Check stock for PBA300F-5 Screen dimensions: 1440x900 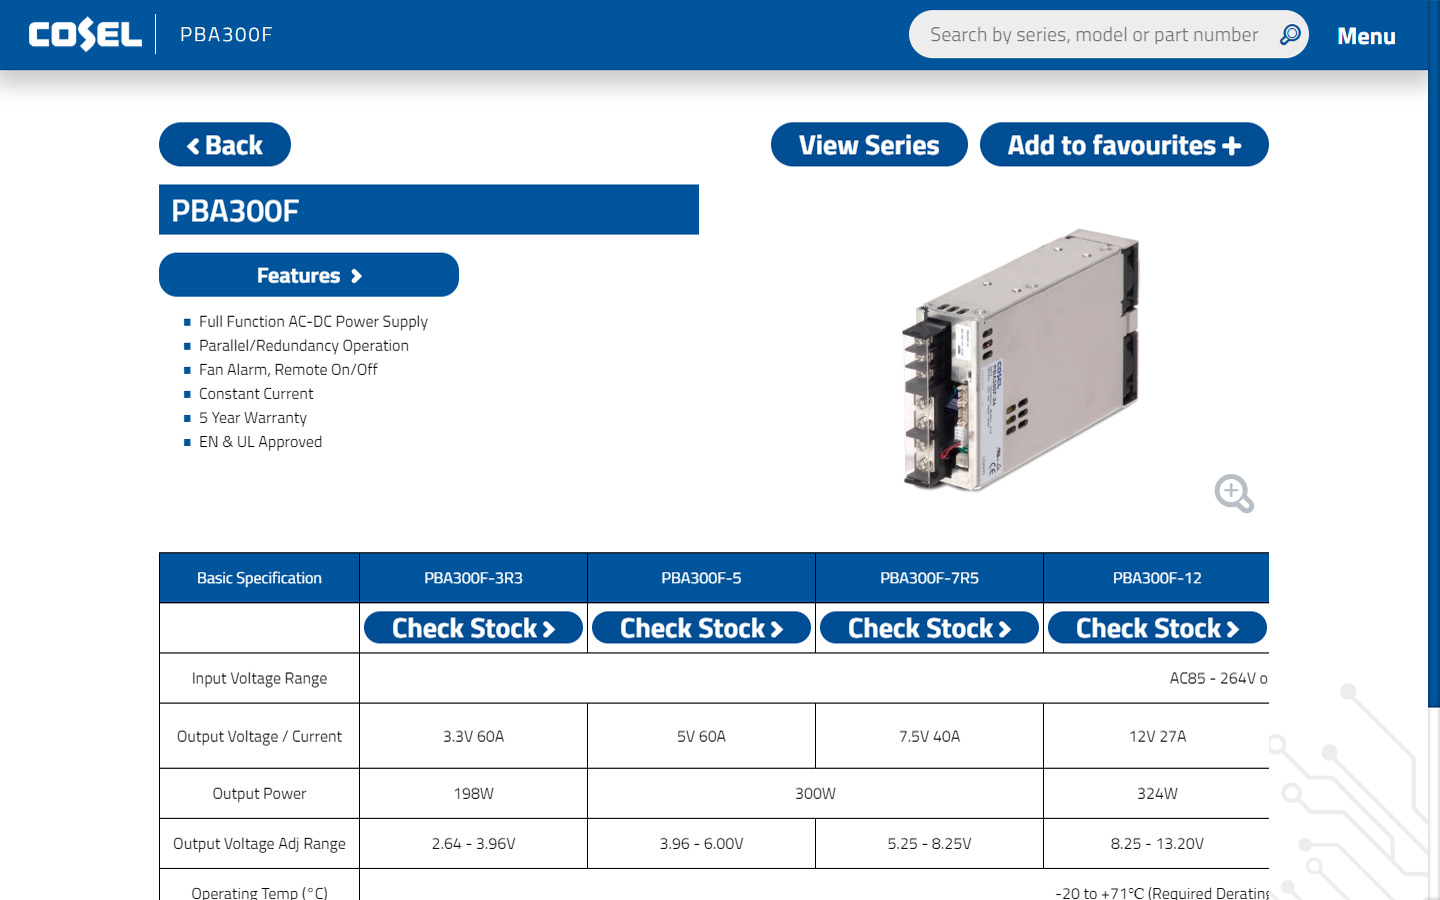(x=701, y=628)
